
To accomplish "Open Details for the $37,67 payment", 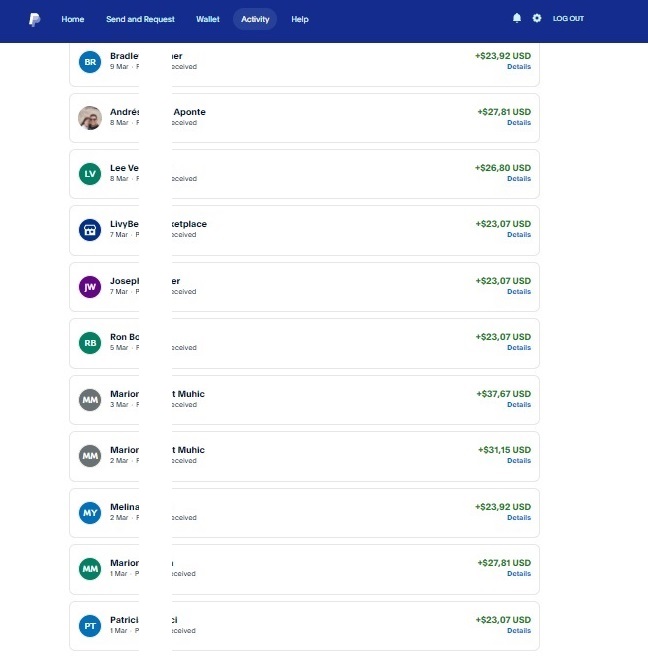I will 519,405.
